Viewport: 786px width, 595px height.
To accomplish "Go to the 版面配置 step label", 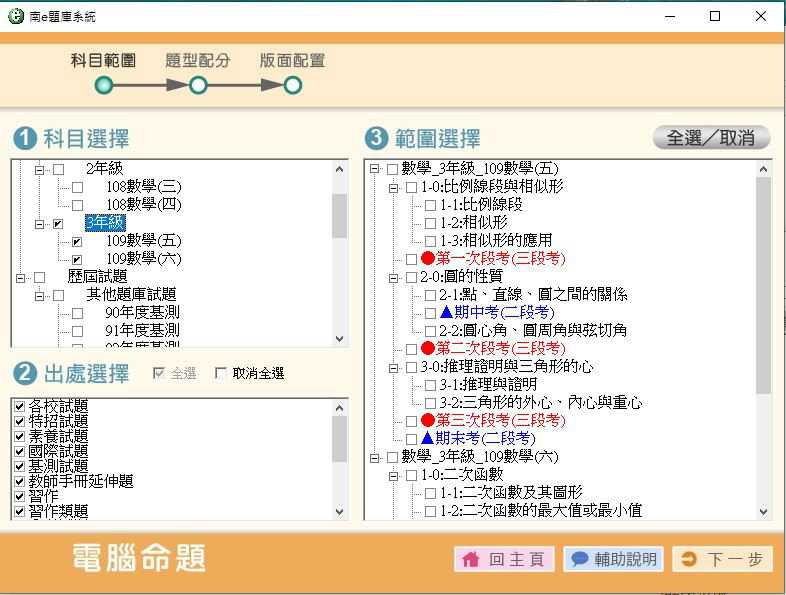I will tap(292, 60).
